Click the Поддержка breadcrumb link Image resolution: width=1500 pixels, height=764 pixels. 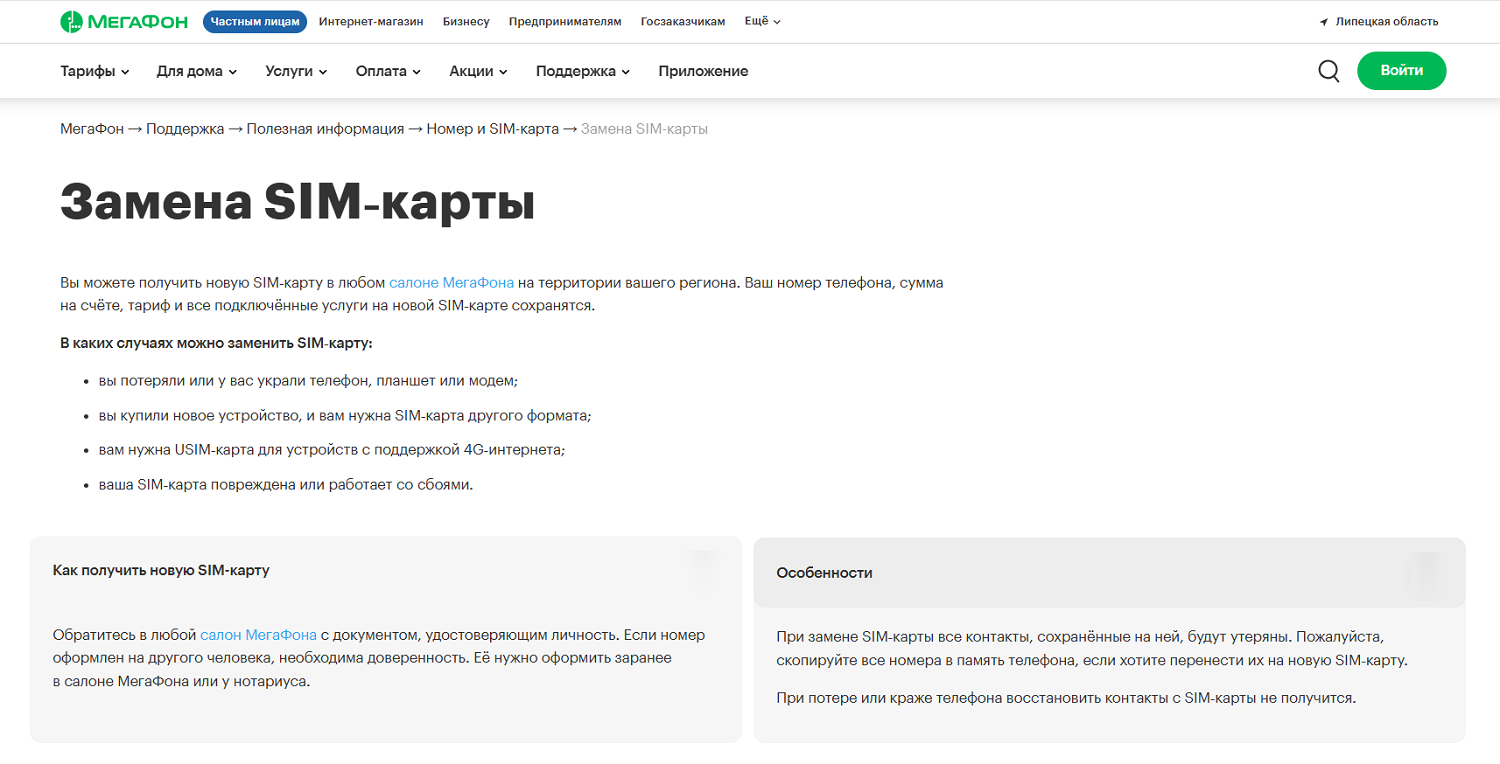[185, 129]
